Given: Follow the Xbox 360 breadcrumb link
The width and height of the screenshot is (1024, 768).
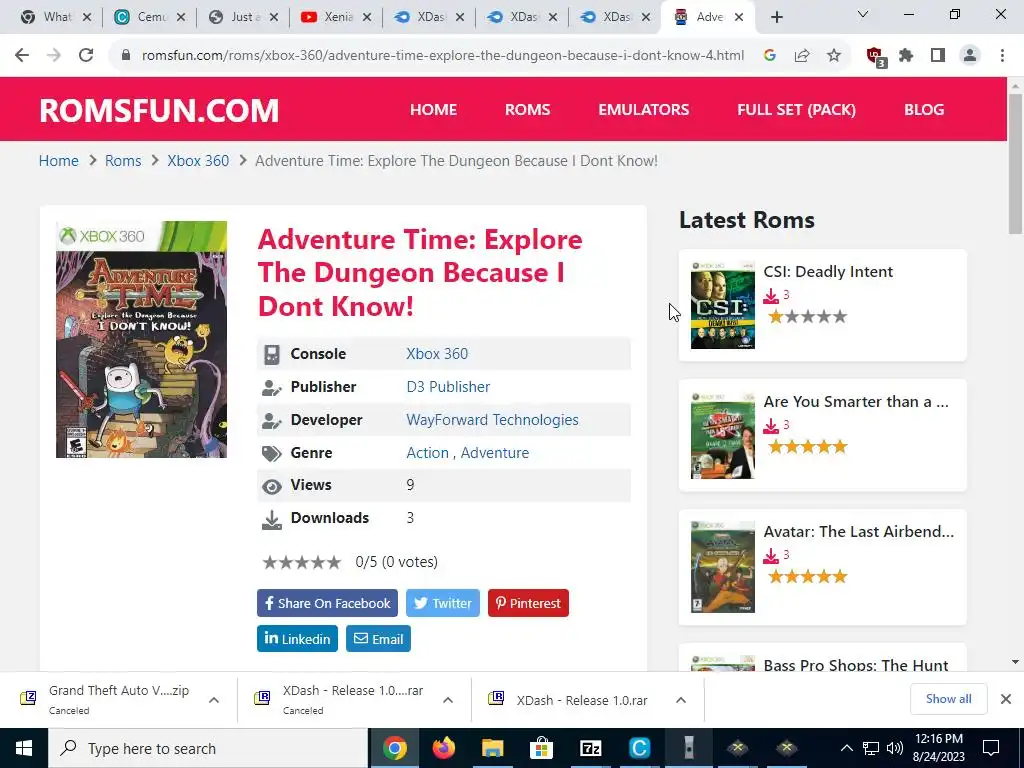Looking at the screenshot, I should pos(198,161).
